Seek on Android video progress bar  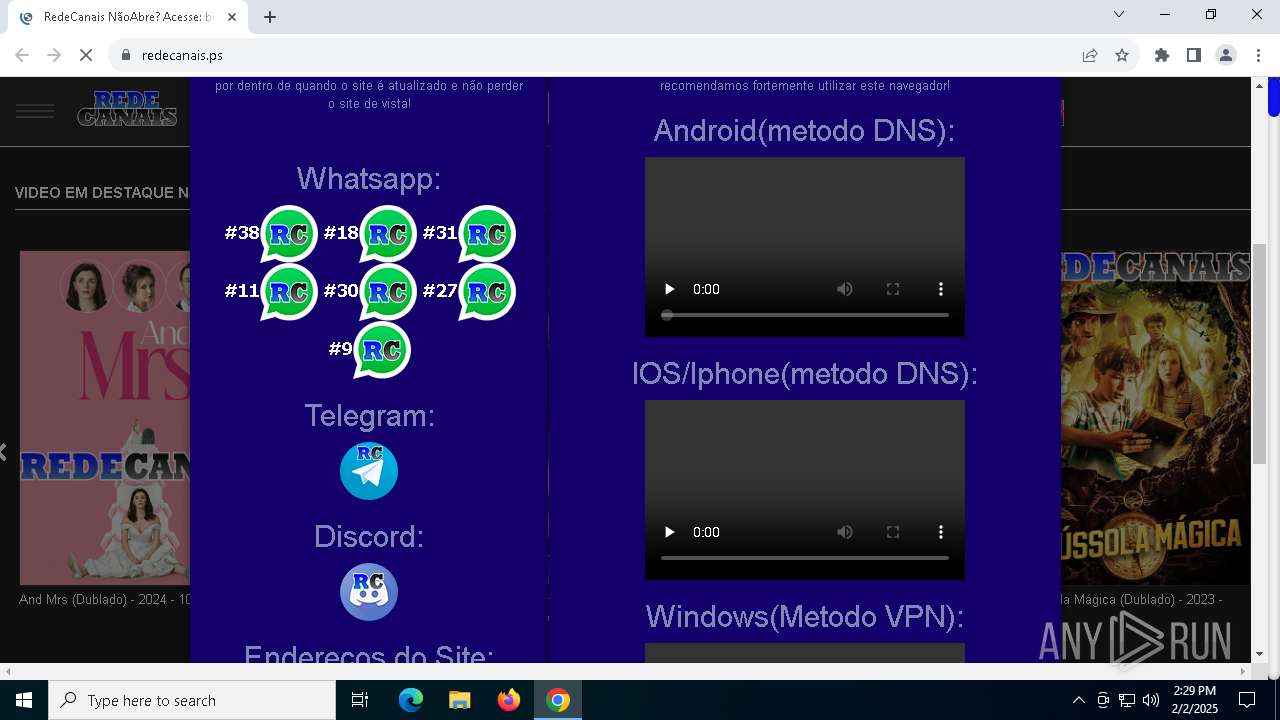[805, 315]
